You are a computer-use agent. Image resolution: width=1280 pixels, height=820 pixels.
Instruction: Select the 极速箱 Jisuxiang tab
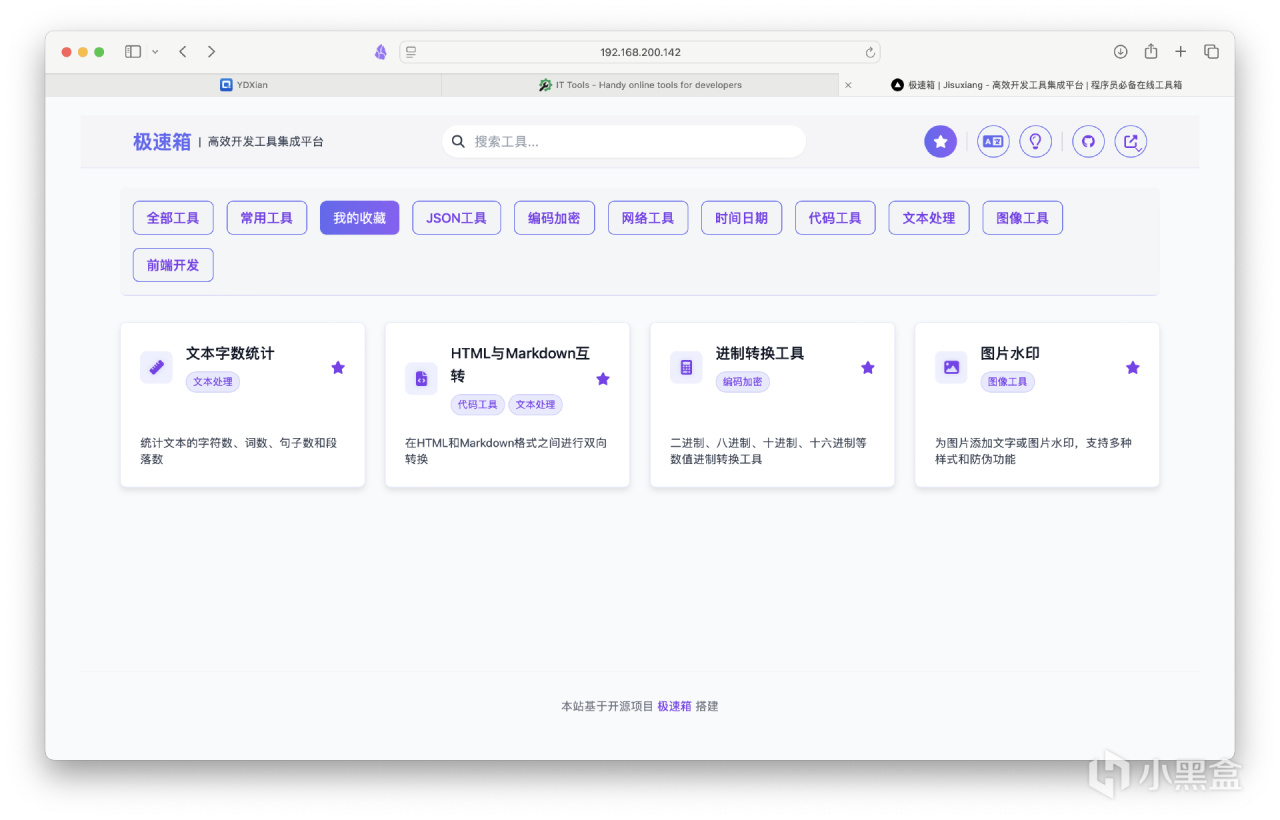pos(1036,85)
